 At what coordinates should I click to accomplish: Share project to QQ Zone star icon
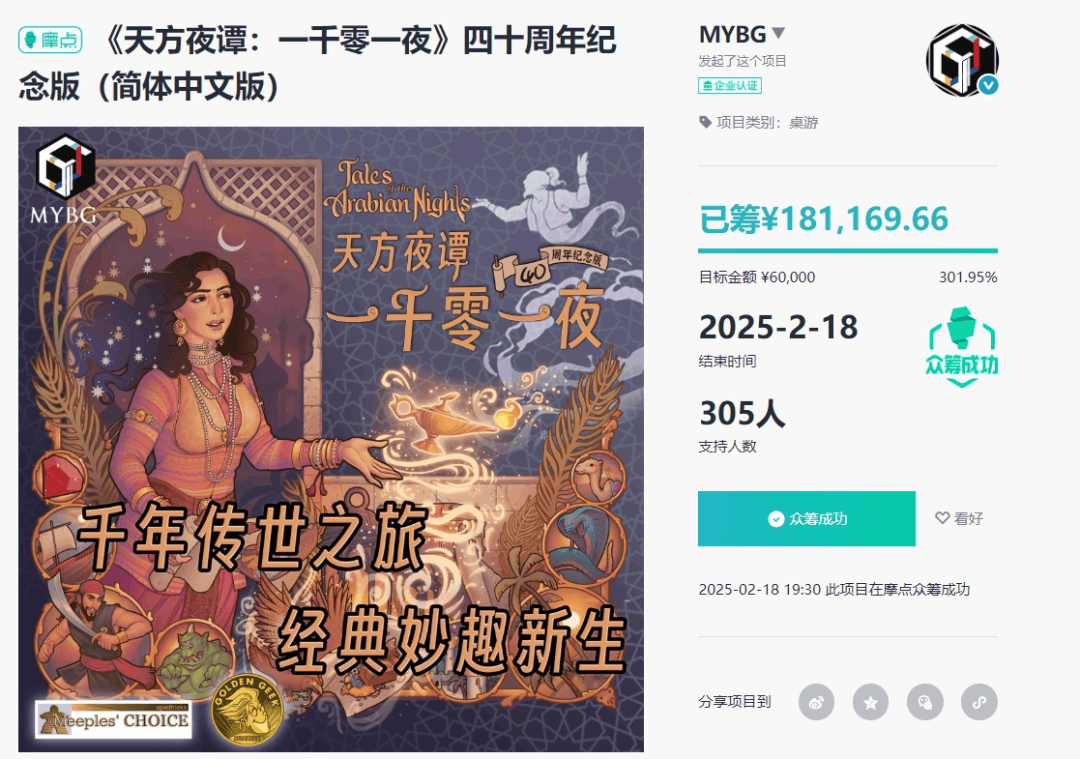tap(871, 702)
